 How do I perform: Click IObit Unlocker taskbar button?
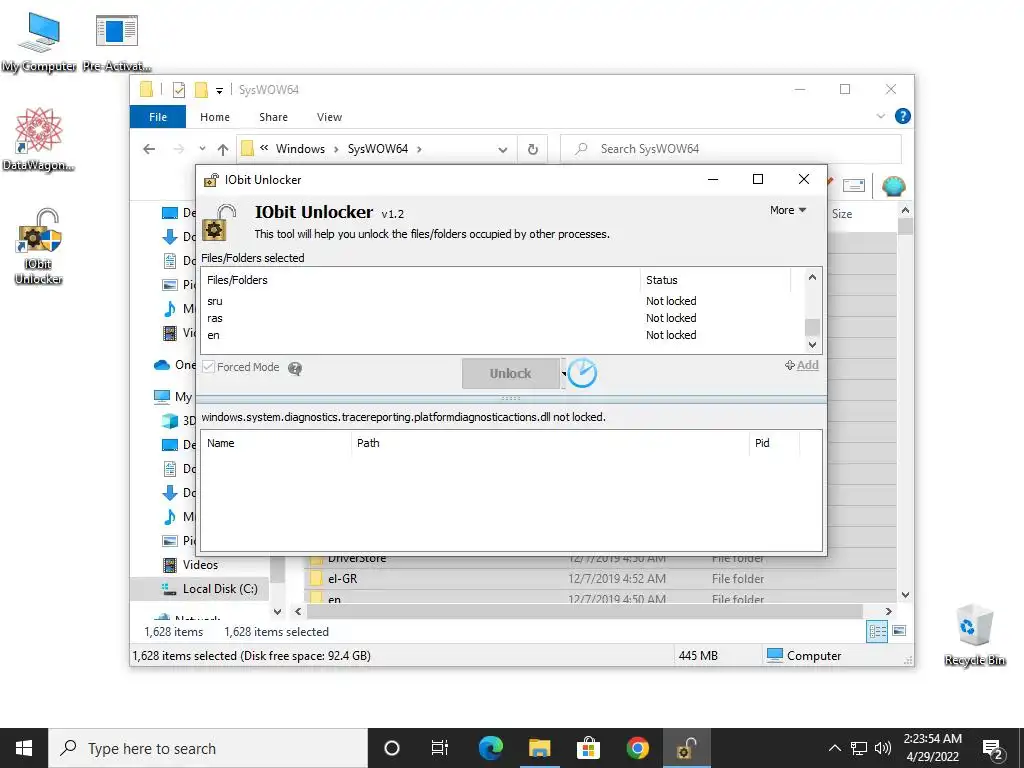(x=686, y=748)
